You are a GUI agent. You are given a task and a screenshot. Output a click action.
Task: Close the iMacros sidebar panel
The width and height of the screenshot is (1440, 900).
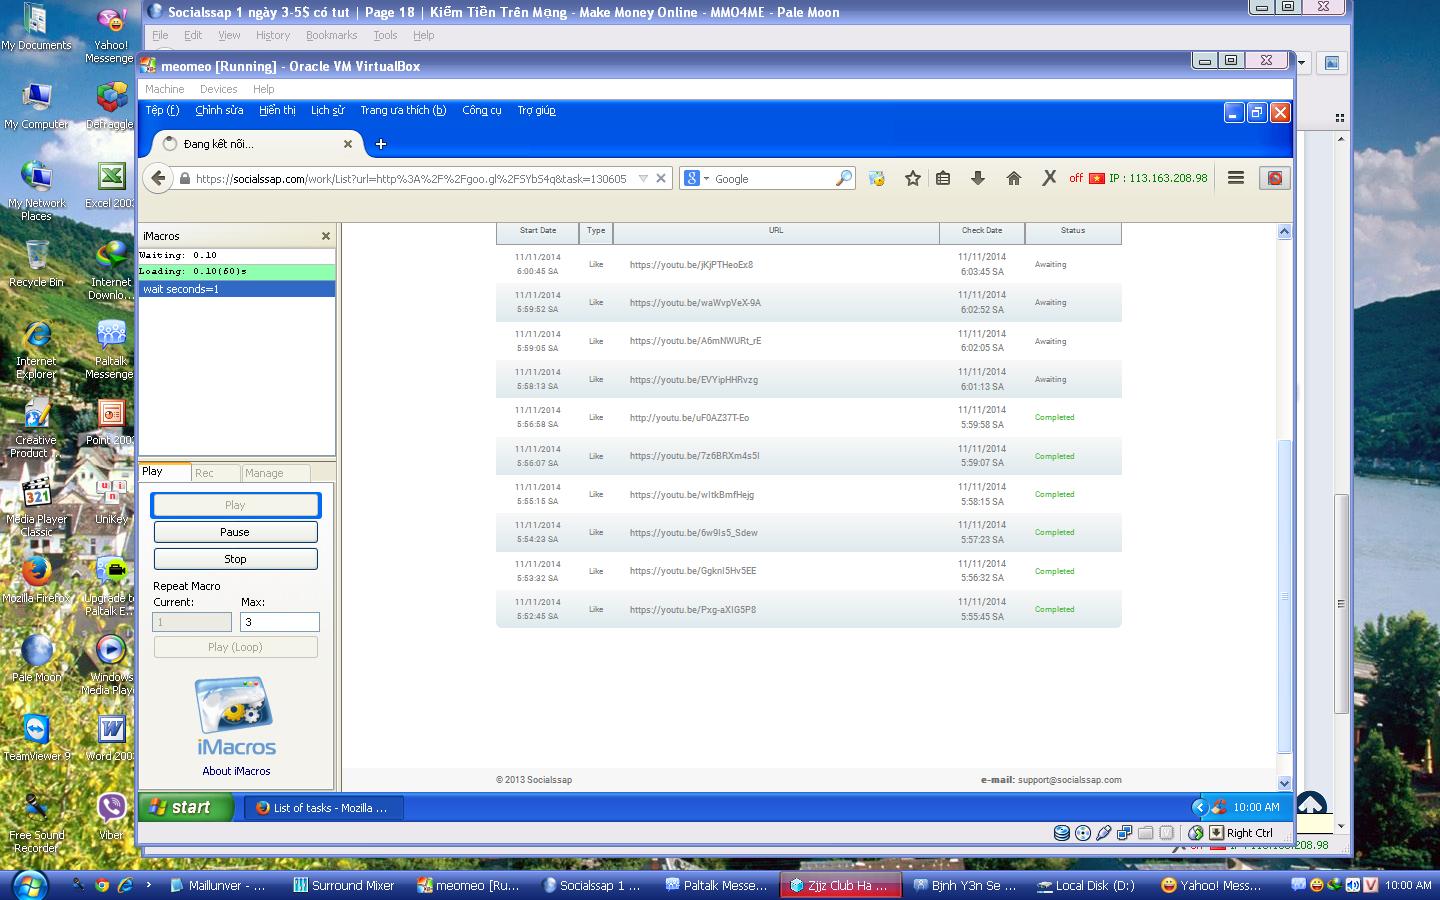tap(325, 236)
